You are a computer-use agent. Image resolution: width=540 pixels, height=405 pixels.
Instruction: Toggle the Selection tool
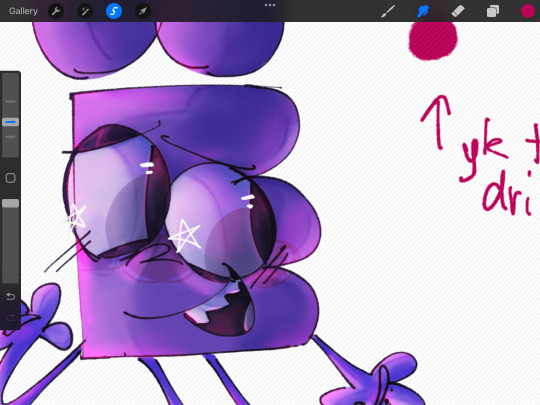click(x=114, y=11)
